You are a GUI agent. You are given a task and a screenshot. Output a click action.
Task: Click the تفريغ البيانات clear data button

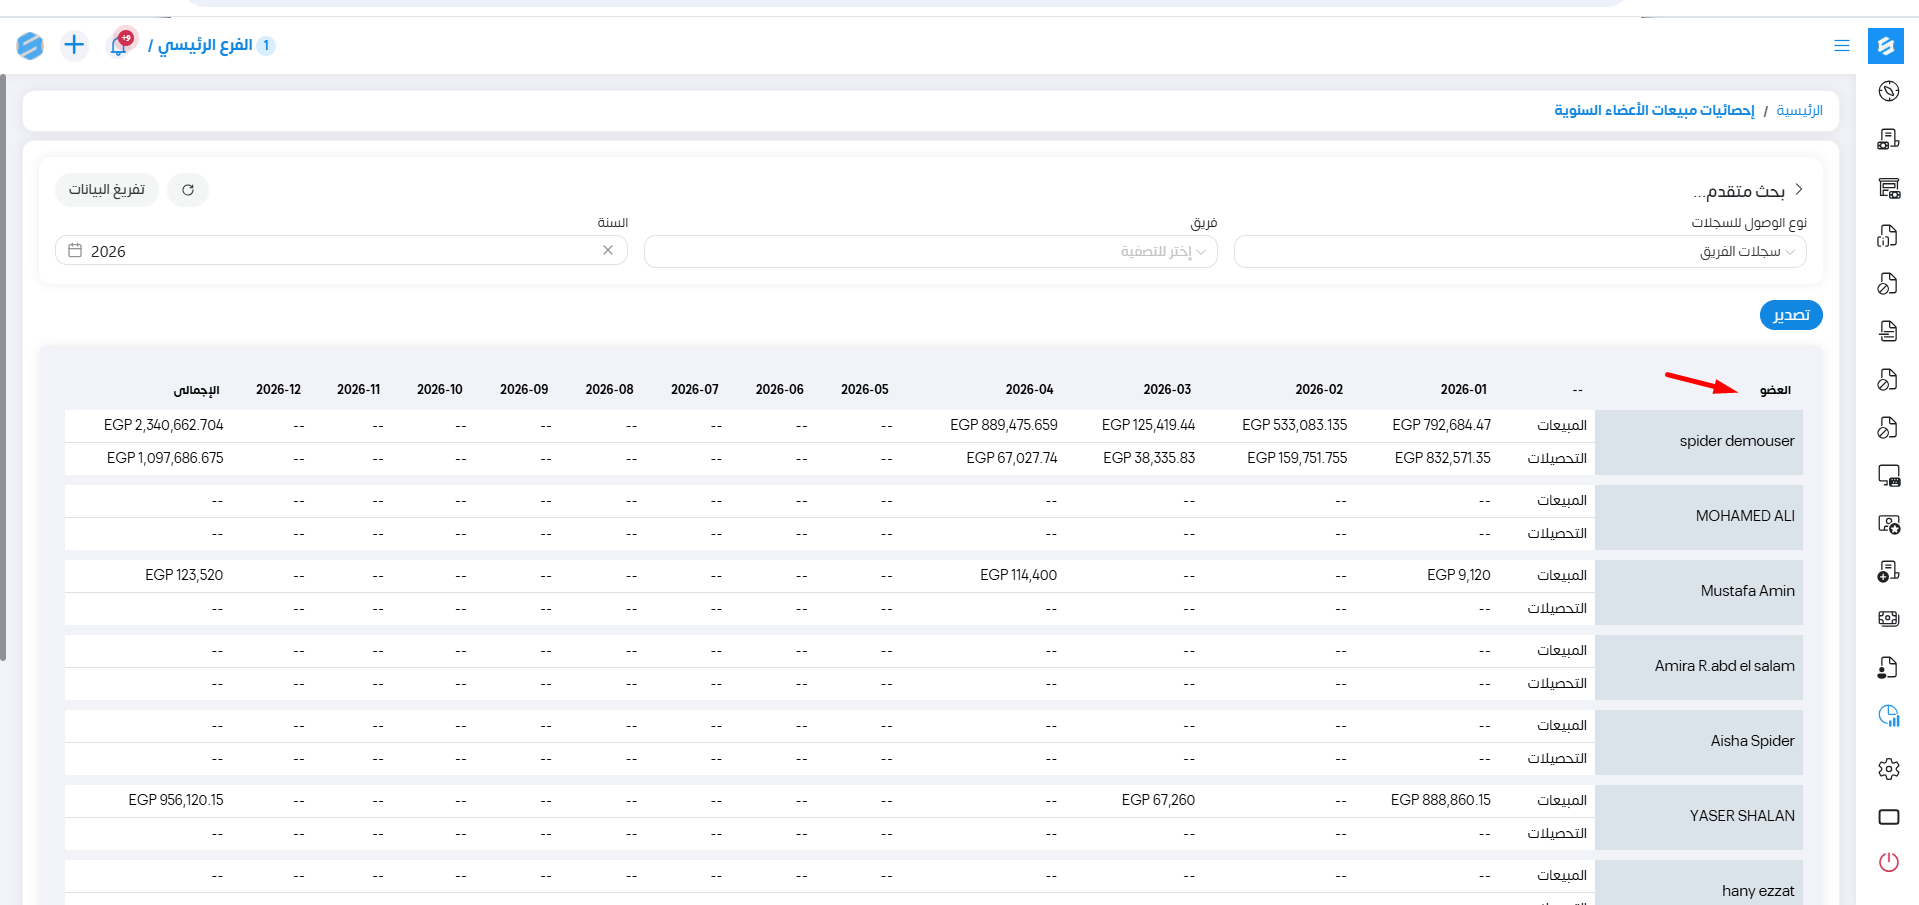(x=107, y=190)
